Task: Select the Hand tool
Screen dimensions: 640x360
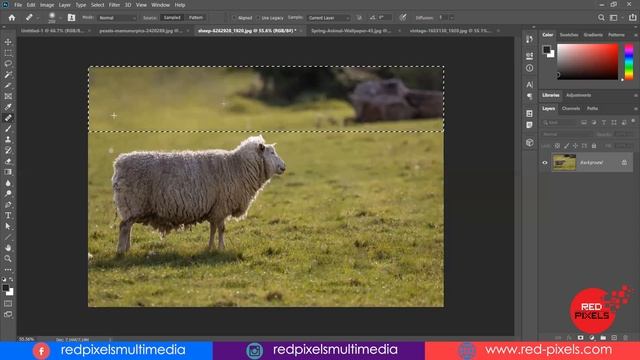Action: point(8,248)
